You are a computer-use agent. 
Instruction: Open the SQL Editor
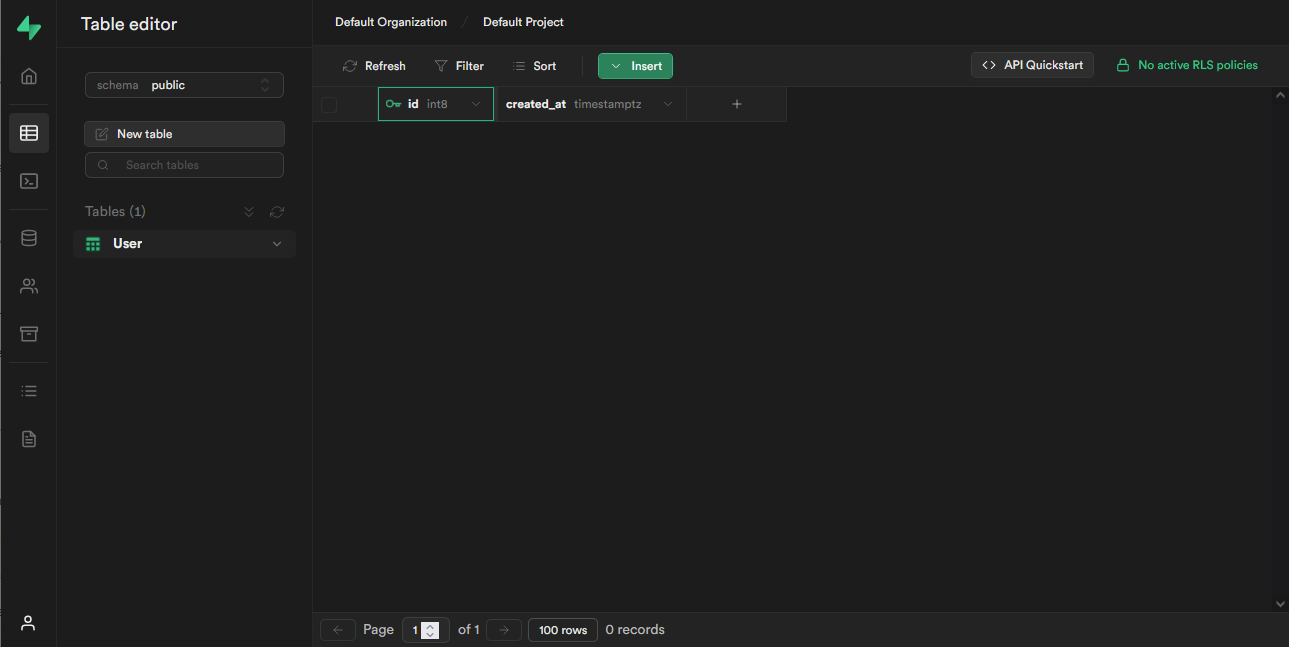point(28,181)
